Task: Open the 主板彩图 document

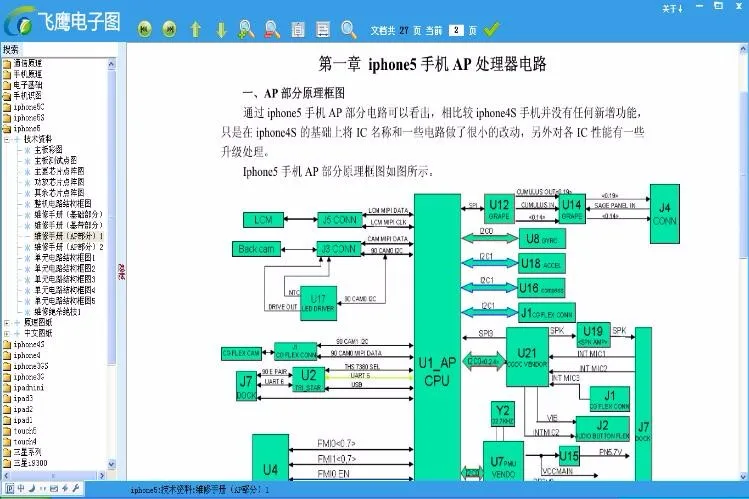Action: click(x=48, y=149)
